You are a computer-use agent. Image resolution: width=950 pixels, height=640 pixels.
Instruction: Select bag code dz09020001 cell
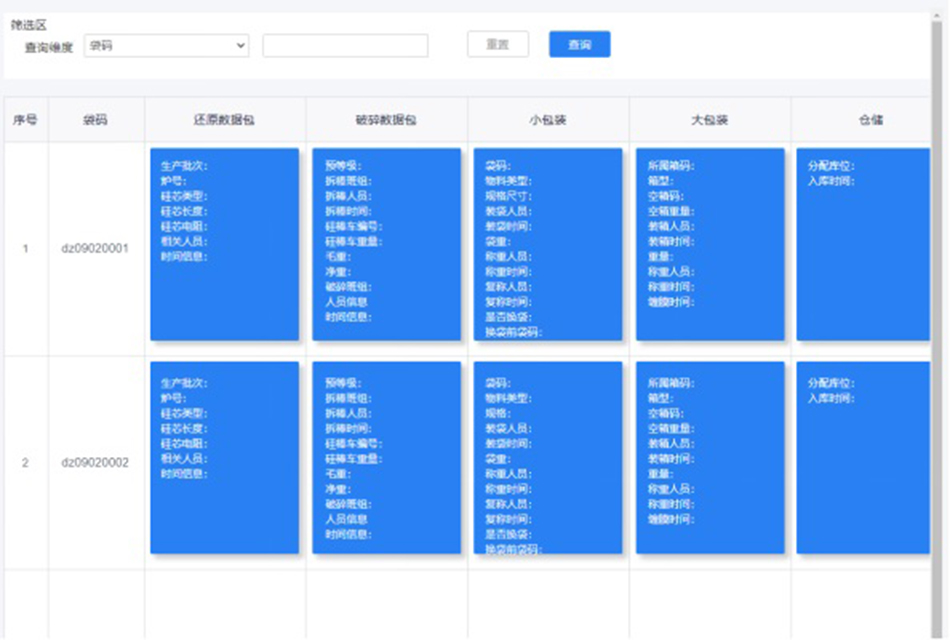[x=96, y=249]
